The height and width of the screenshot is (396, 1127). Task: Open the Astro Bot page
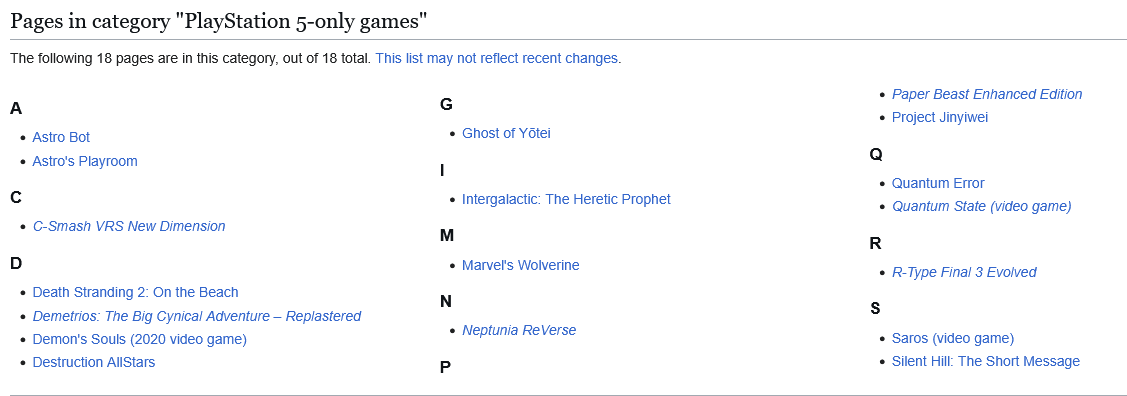(61, 137)
